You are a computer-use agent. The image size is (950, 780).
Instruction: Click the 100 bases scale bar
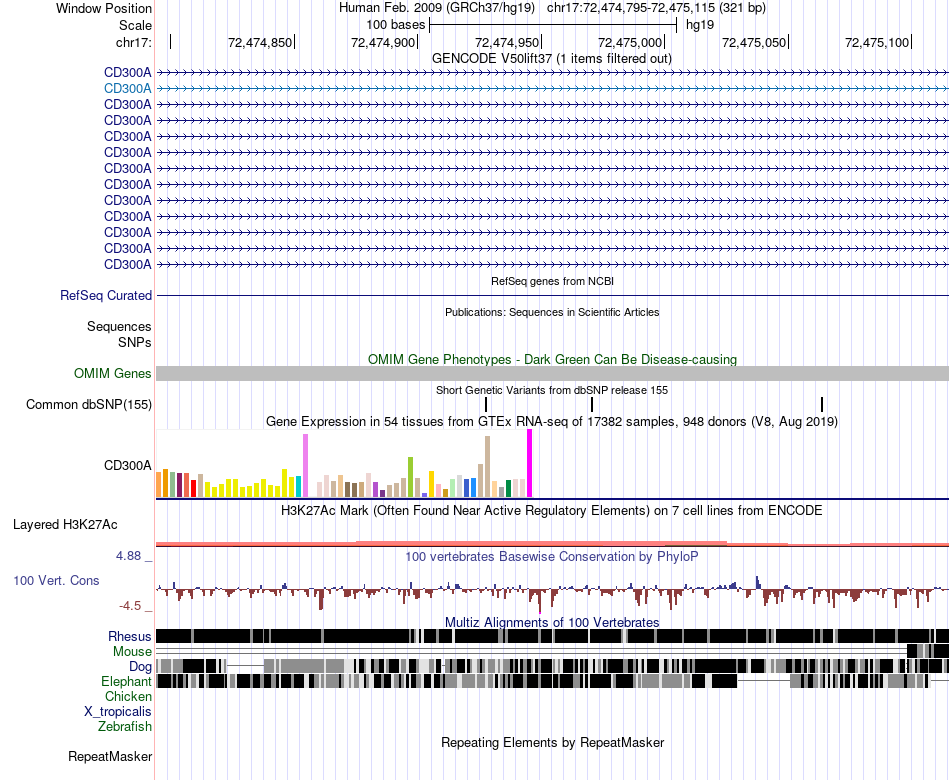coord(553,25)
